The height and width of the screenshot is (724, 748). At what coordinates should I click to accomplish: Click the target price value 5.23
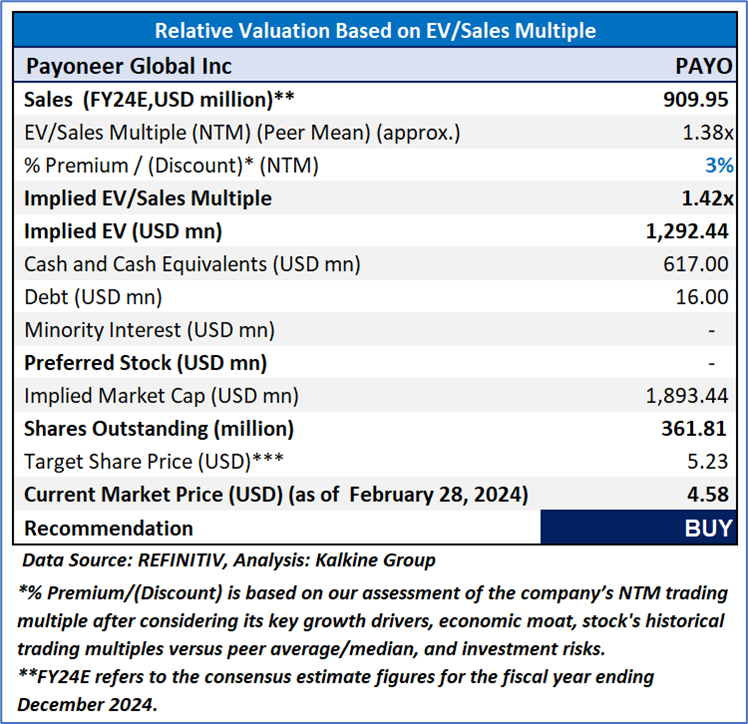(x=708, y=462)
